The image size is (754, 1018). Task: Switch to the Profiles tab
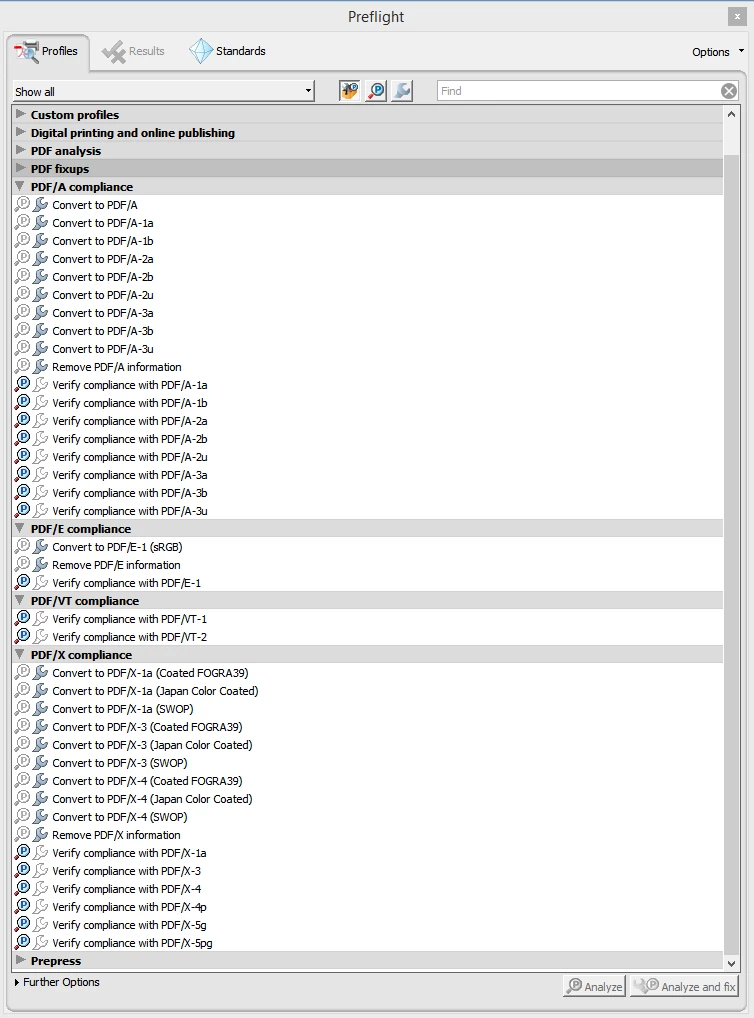pos(47,51)
